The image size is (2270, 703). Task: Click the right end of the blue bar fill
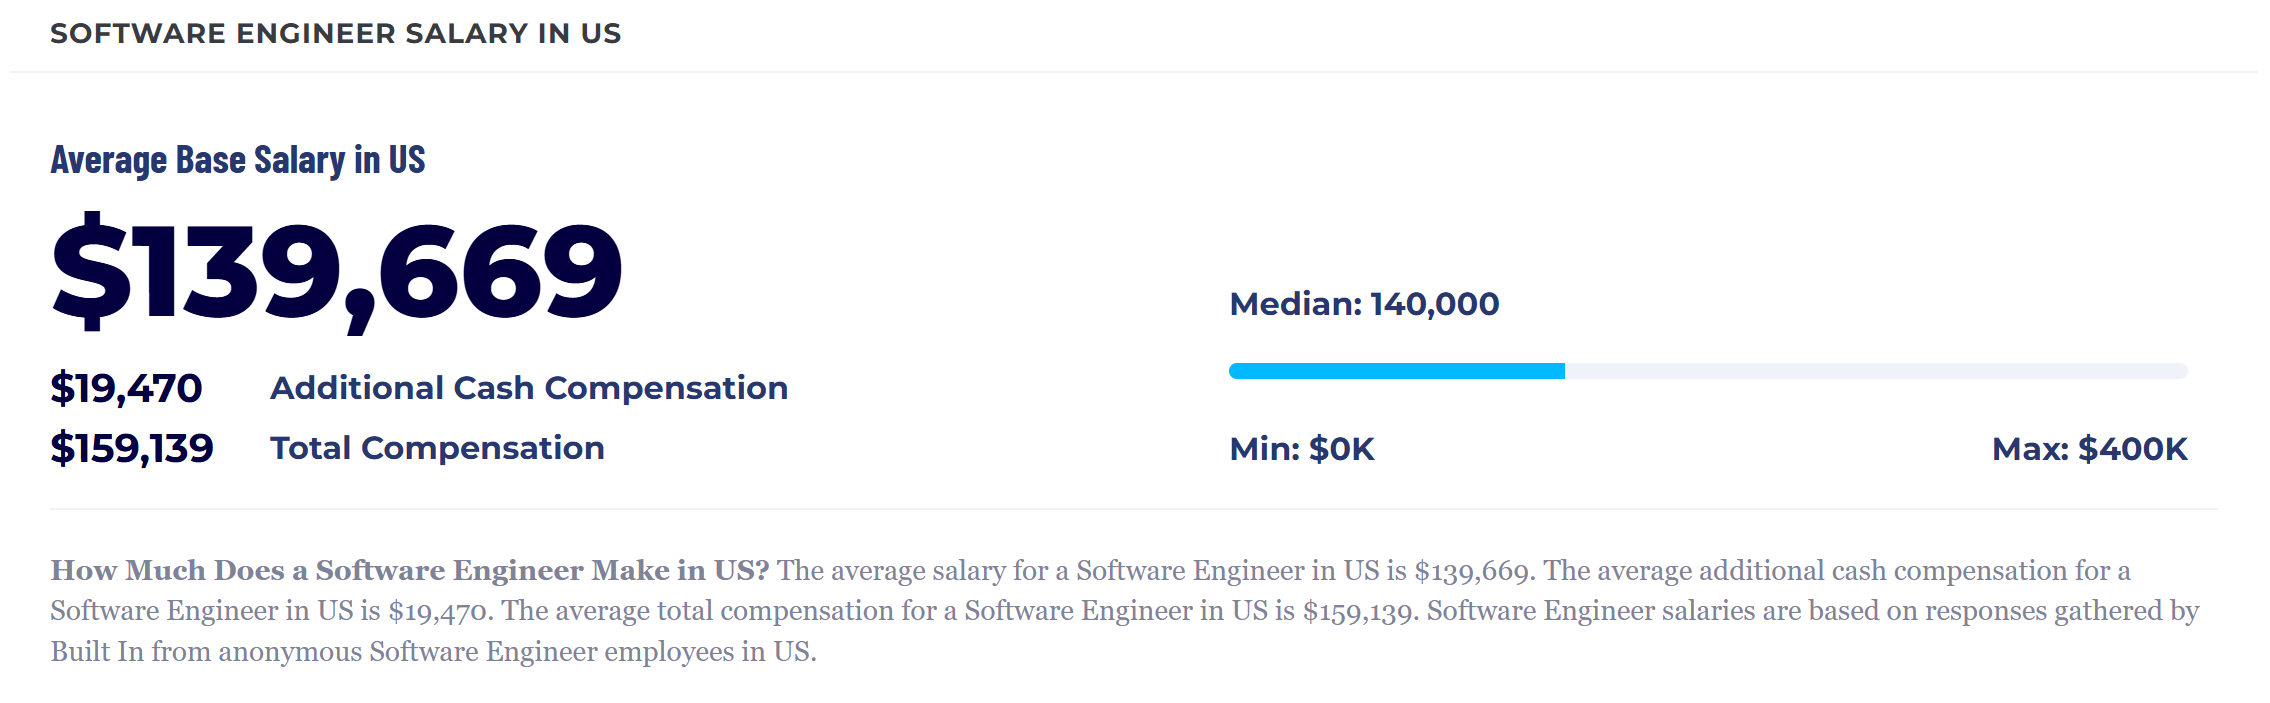pyautogui.click(x=1560, y=371)
